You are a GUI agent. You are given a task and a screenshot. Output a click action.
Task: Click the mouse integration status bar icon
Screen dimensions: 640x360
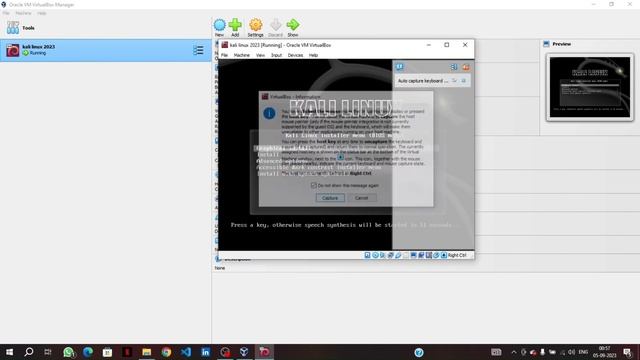point(436,255)
